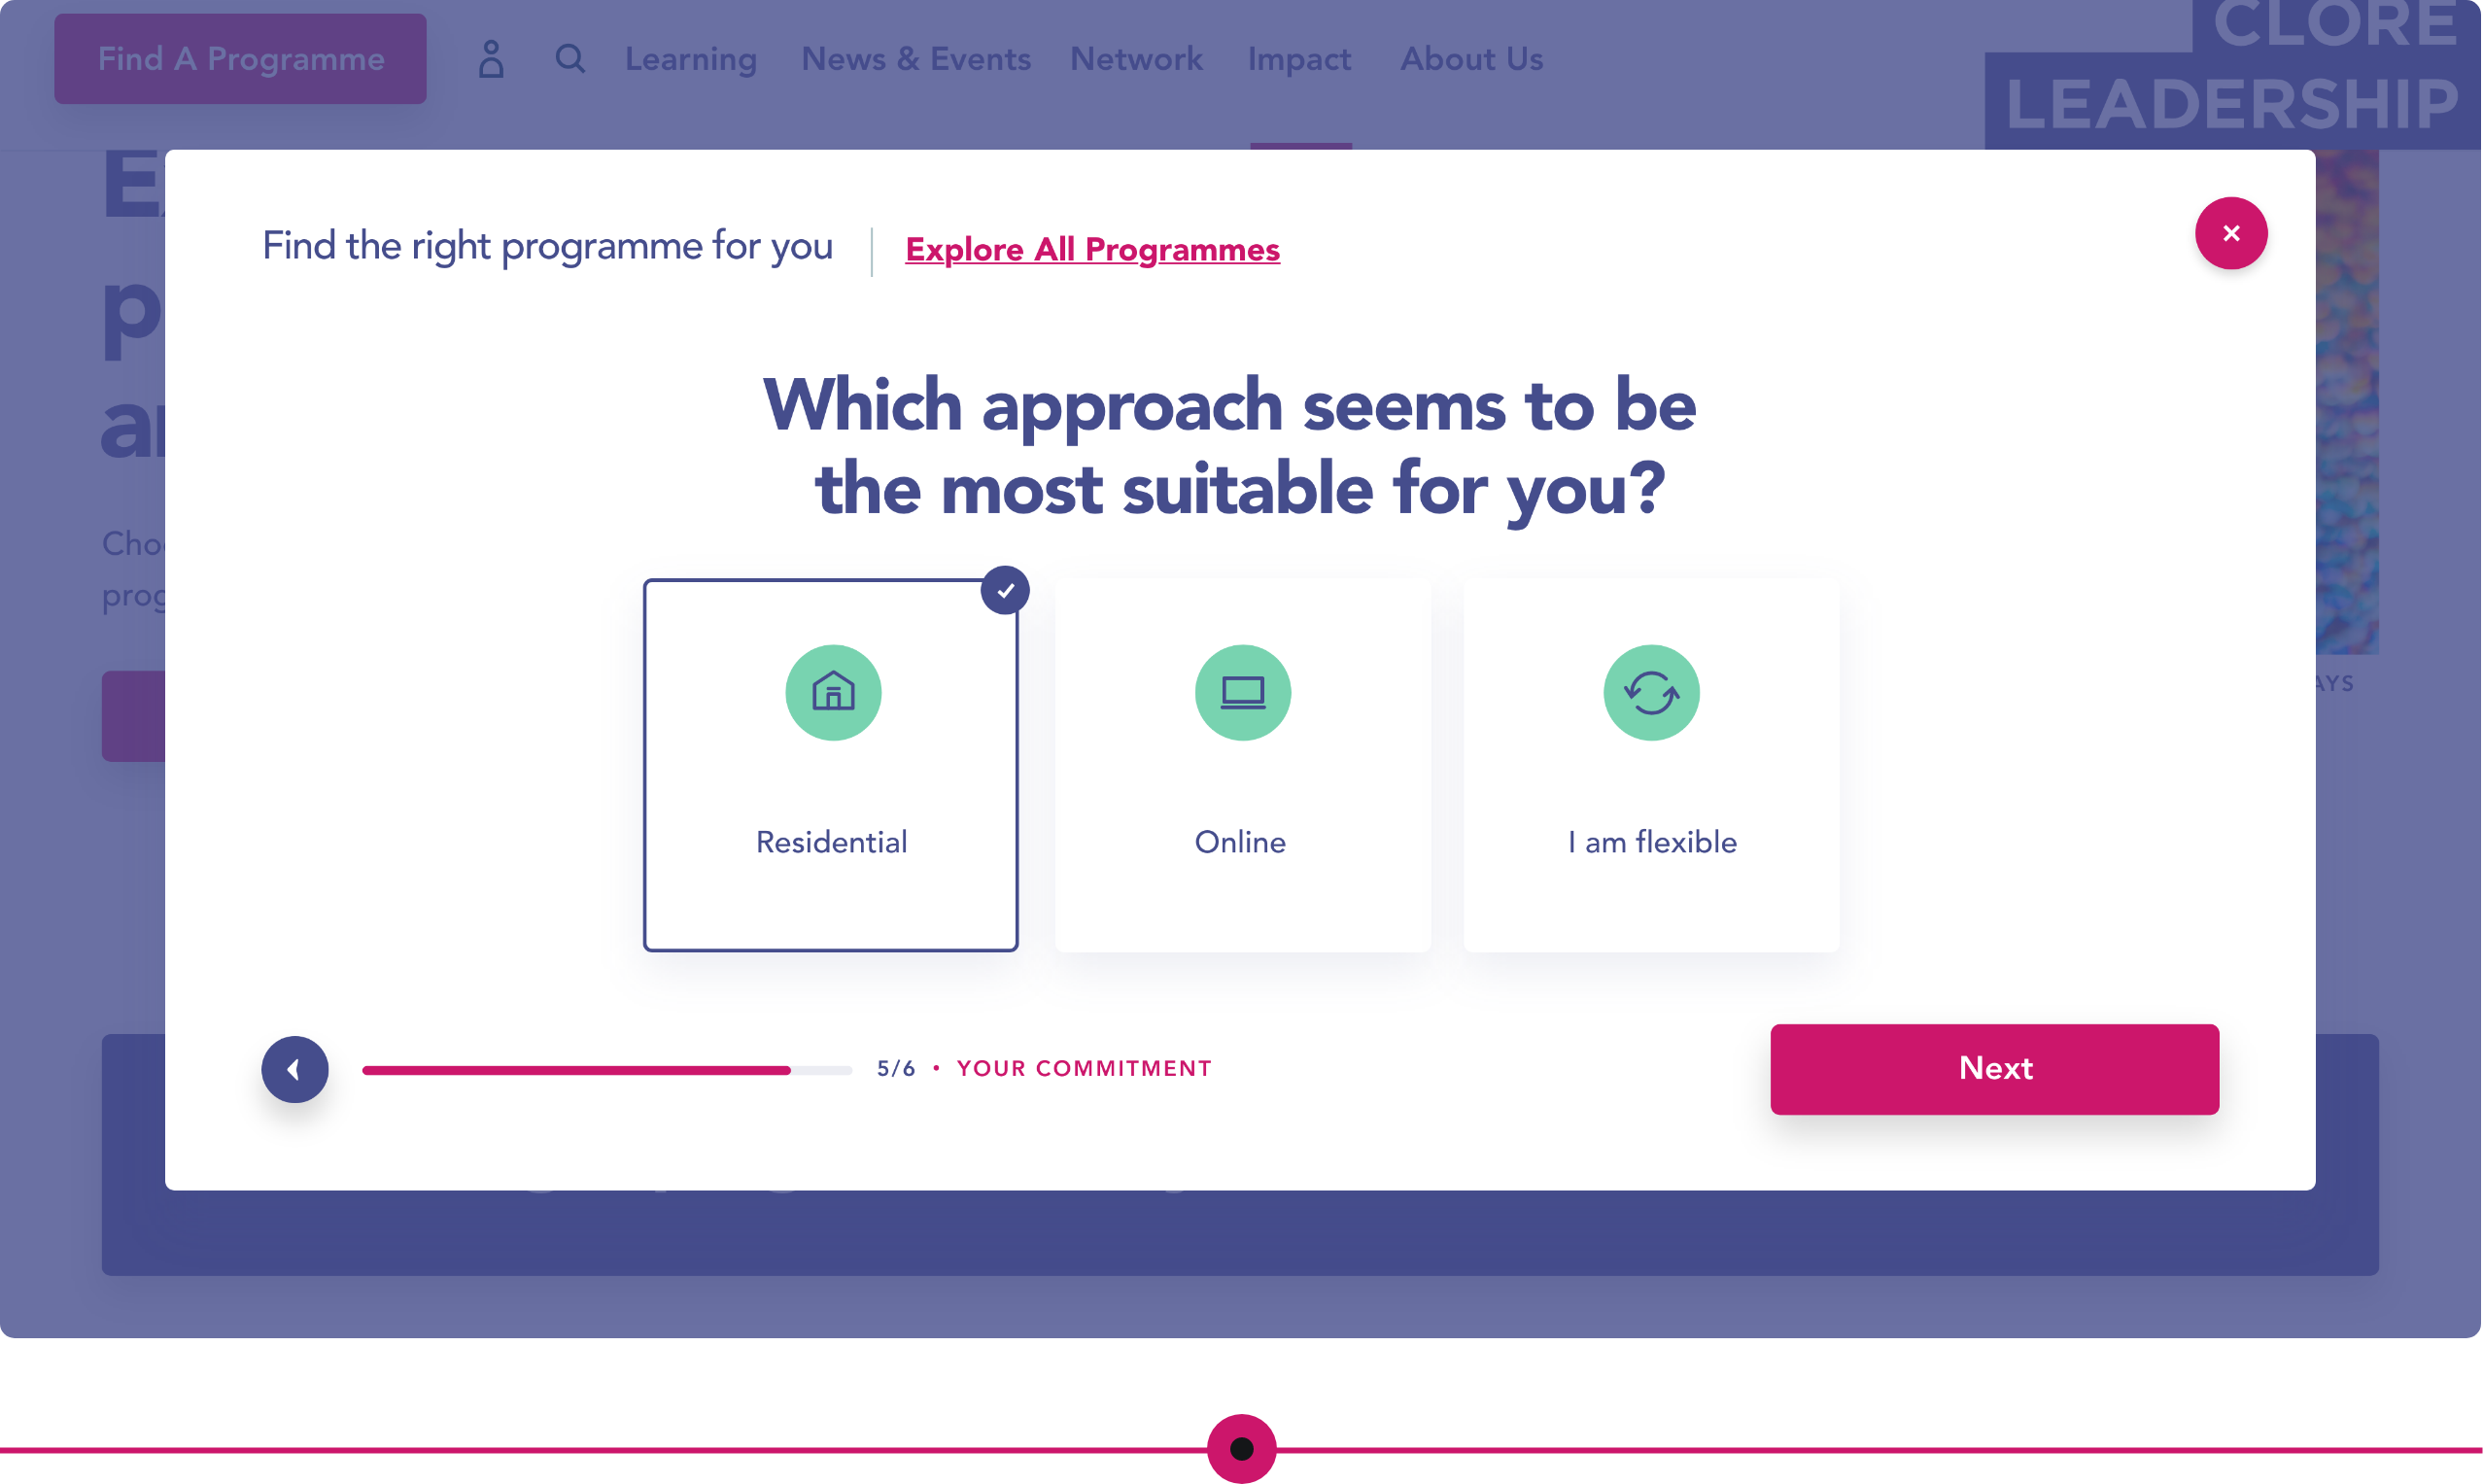Click the back arrow navigation icon
Screen dimensions: 2483x1484
click(294, 1069)
